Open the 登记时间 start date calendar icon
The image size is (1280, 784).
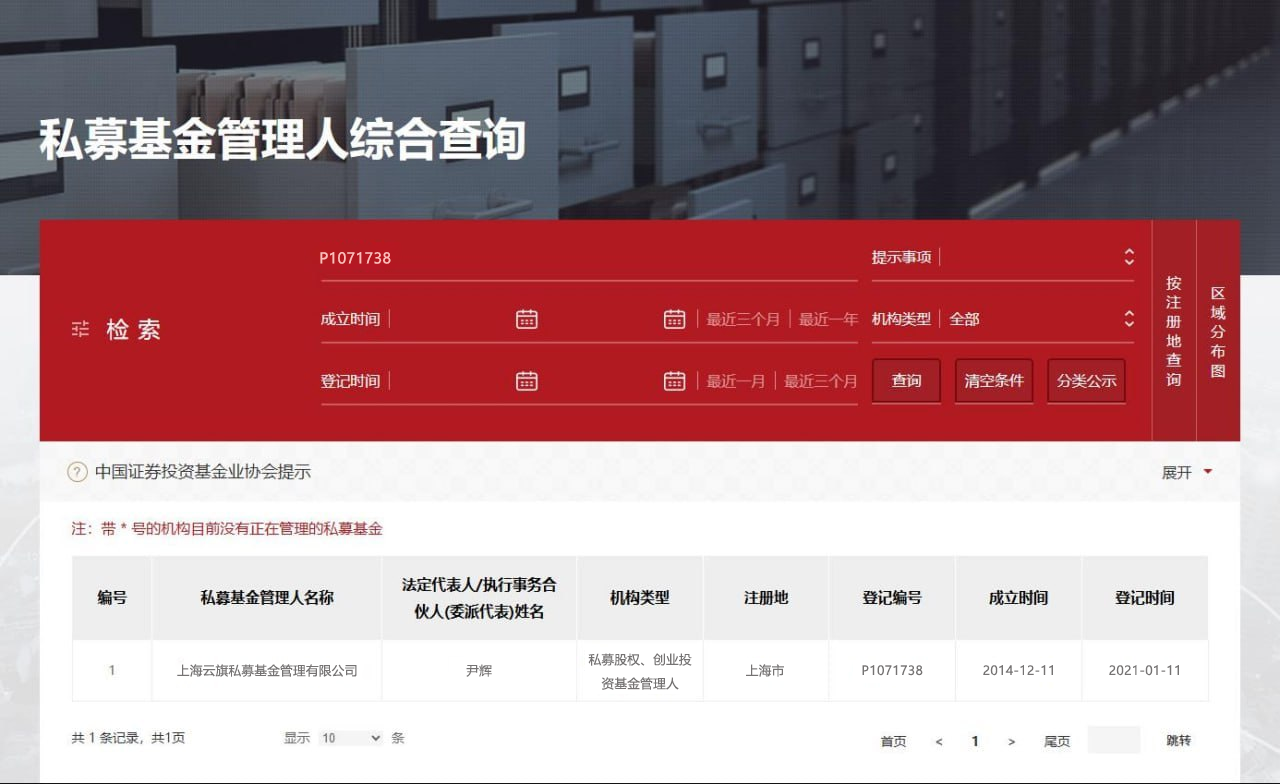[x=527, y=381]
